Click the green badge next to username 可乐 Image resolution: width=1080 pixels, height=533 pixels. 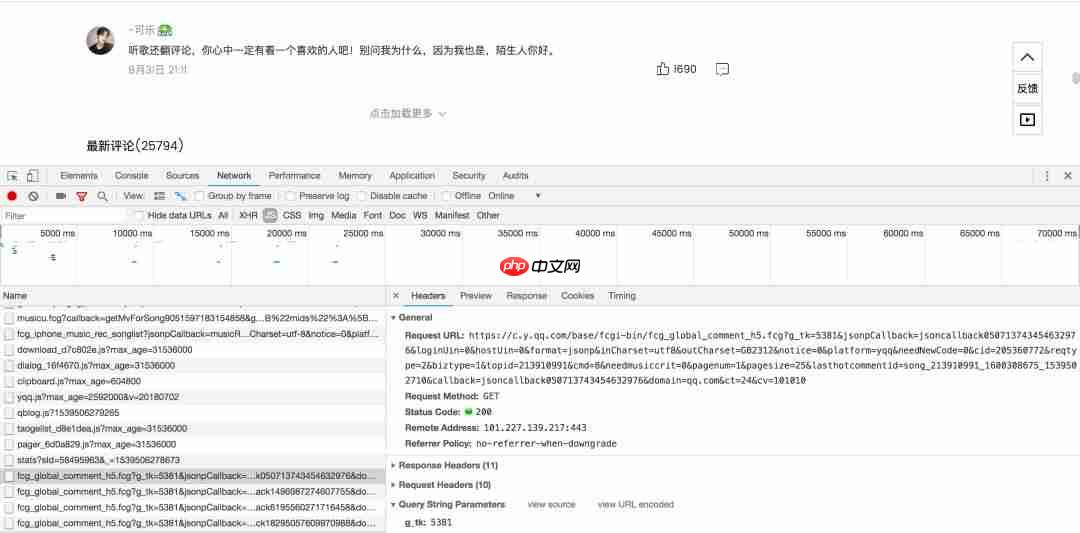[x=165, y=30]
